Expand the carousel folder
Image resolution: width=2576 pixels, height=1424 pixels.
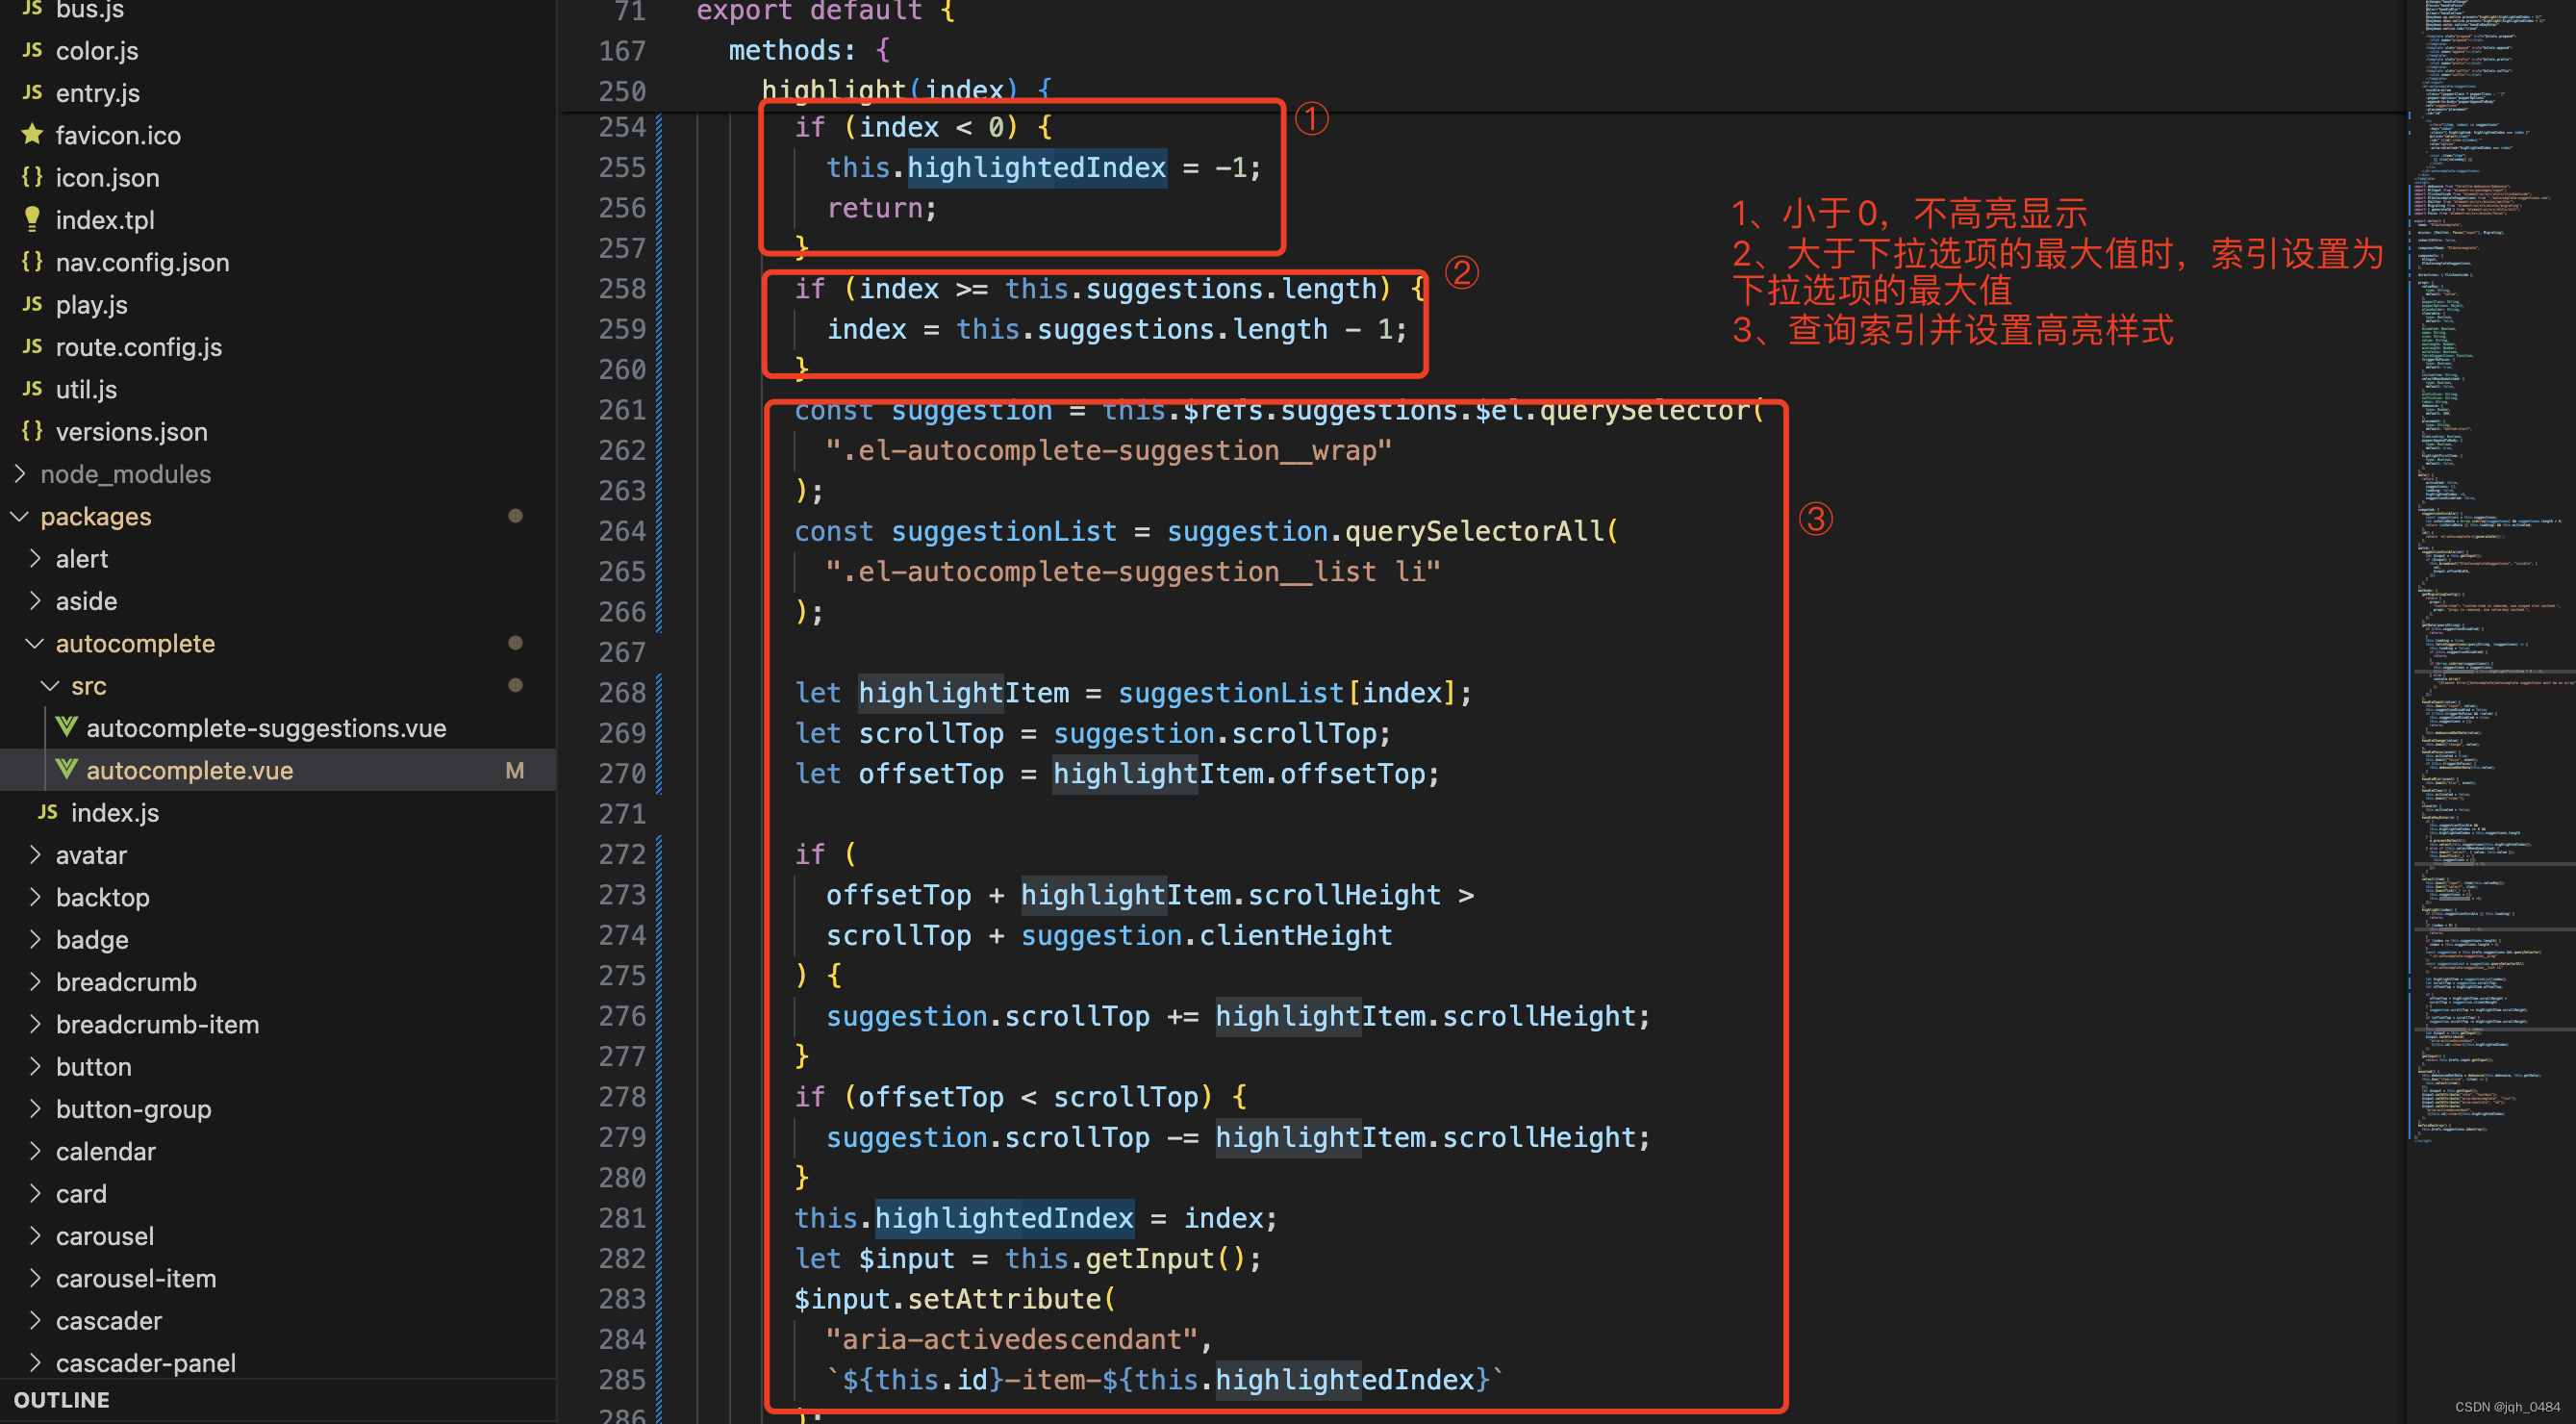click(34, 1236)
